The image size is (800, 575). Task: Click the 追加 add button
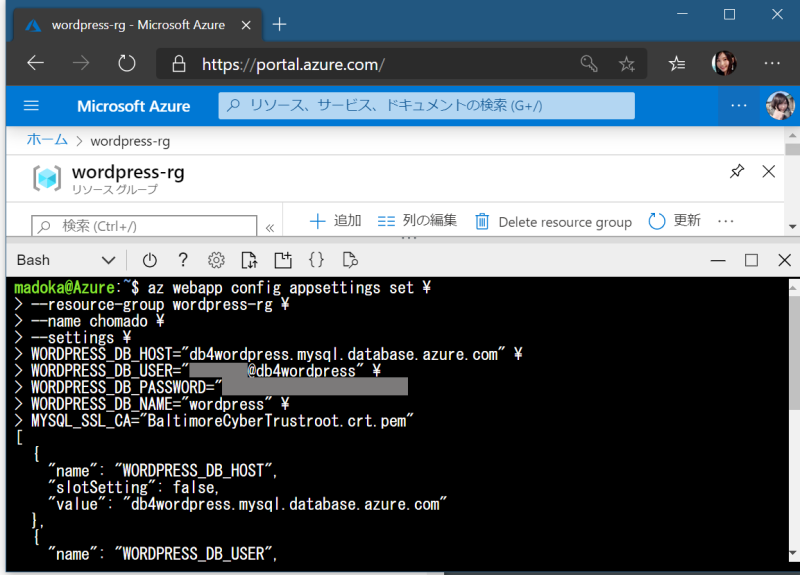click(x=335, y=221)
